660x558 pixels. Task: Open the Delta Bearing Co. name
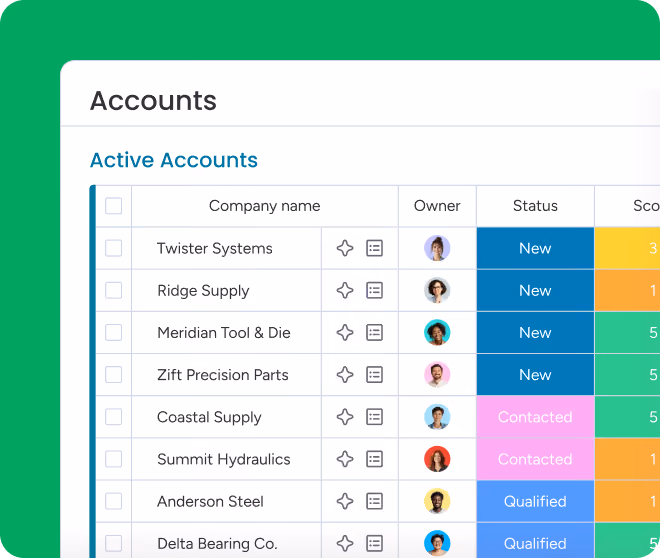click(x=217, y=544)
